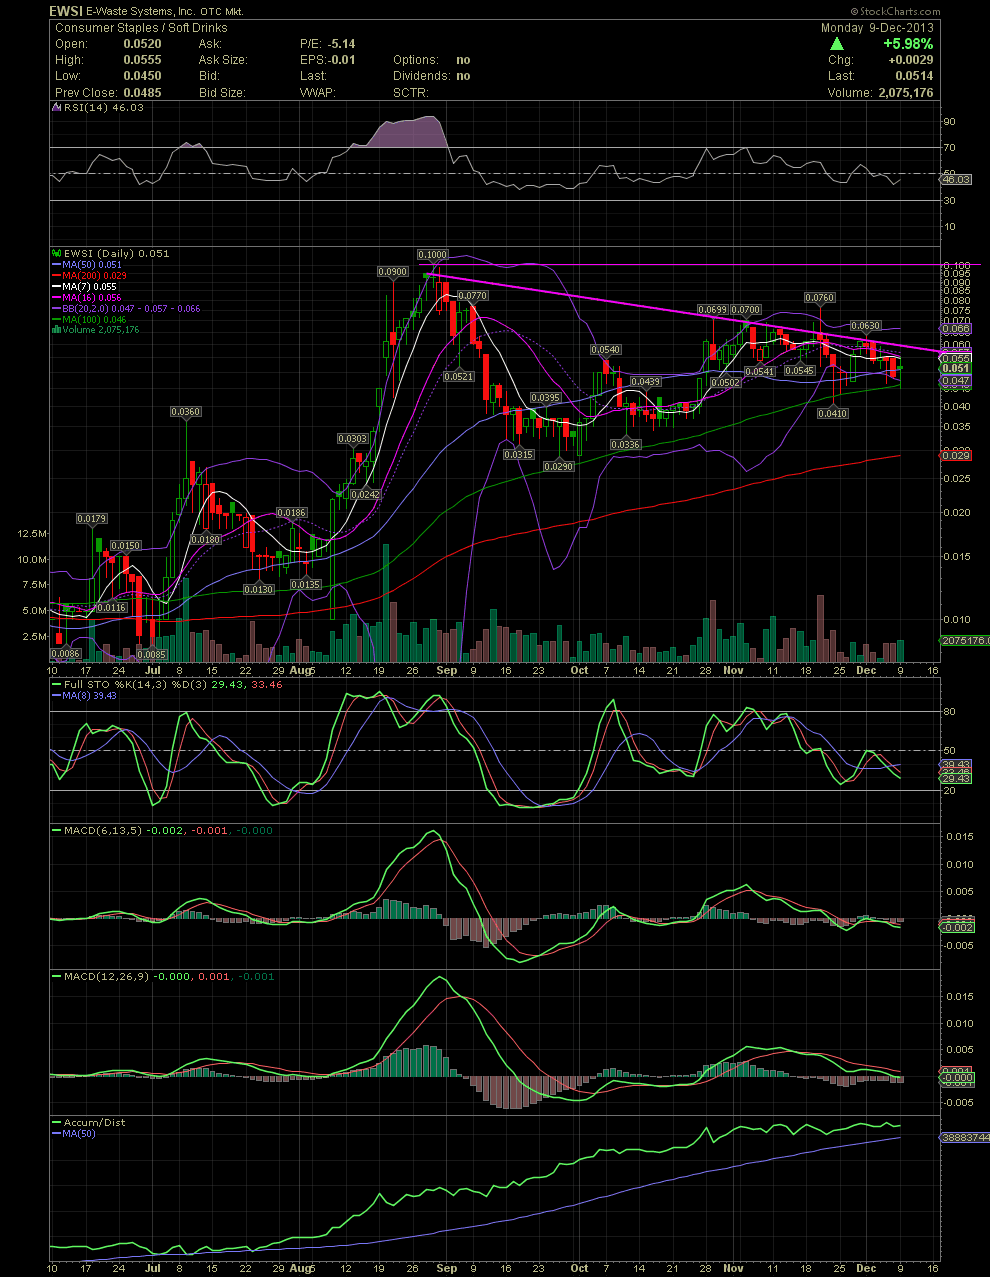The image size is (990, 1277).
Task: Click the Last value 0.0514
Action: [915, 76]
